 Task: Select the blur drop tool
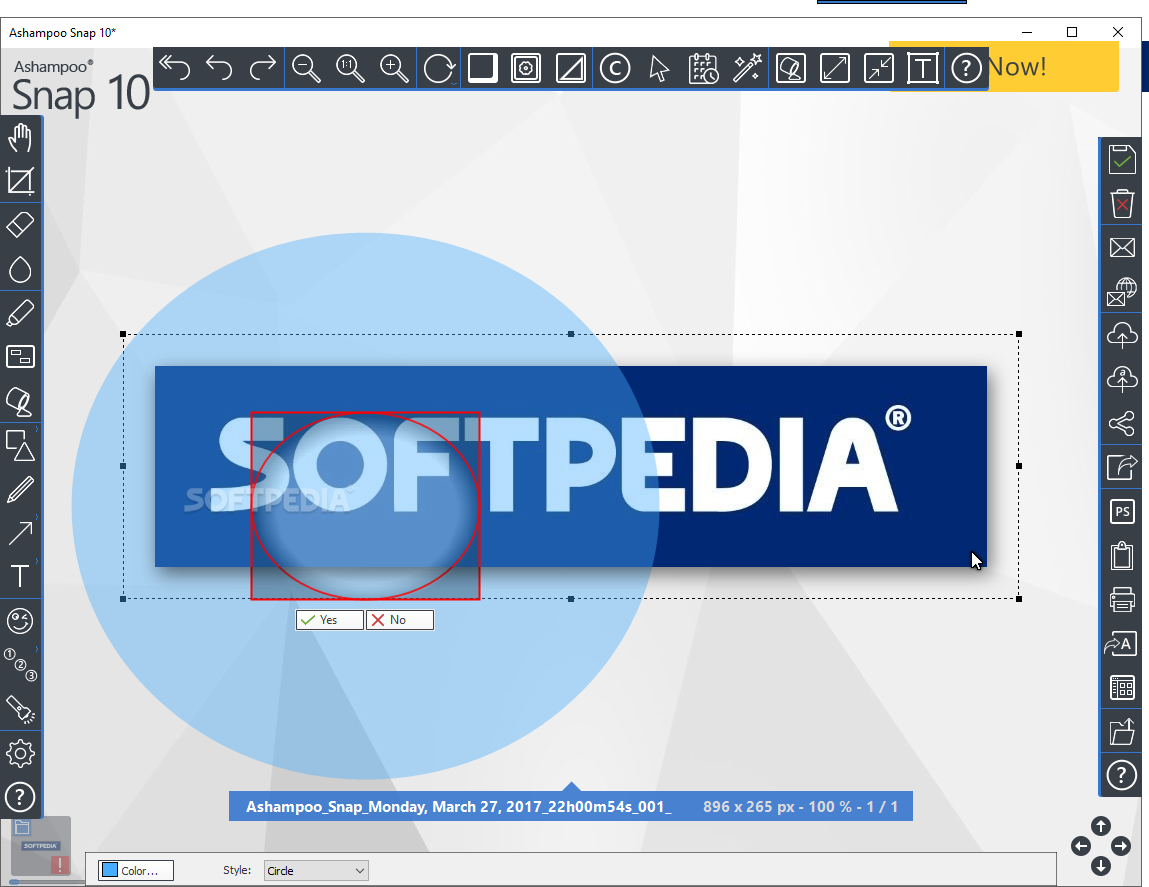click(x=21, y=269)
